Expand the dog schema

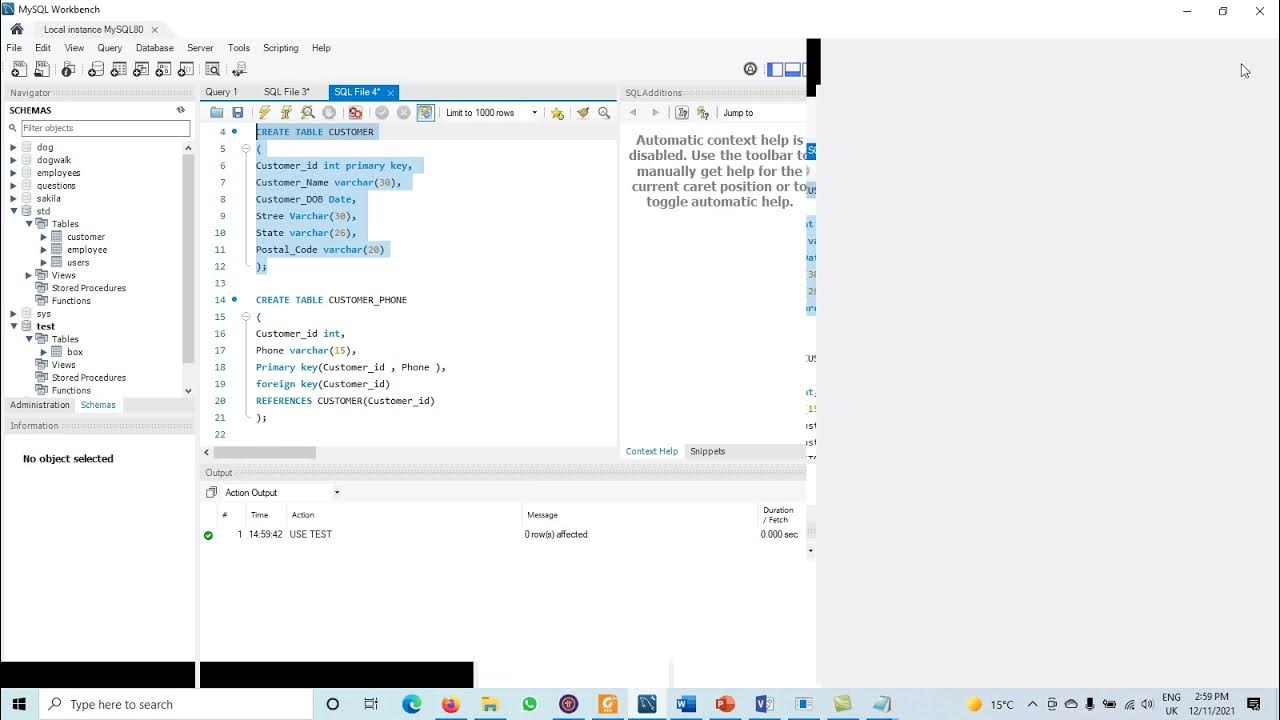coord(14,147)
